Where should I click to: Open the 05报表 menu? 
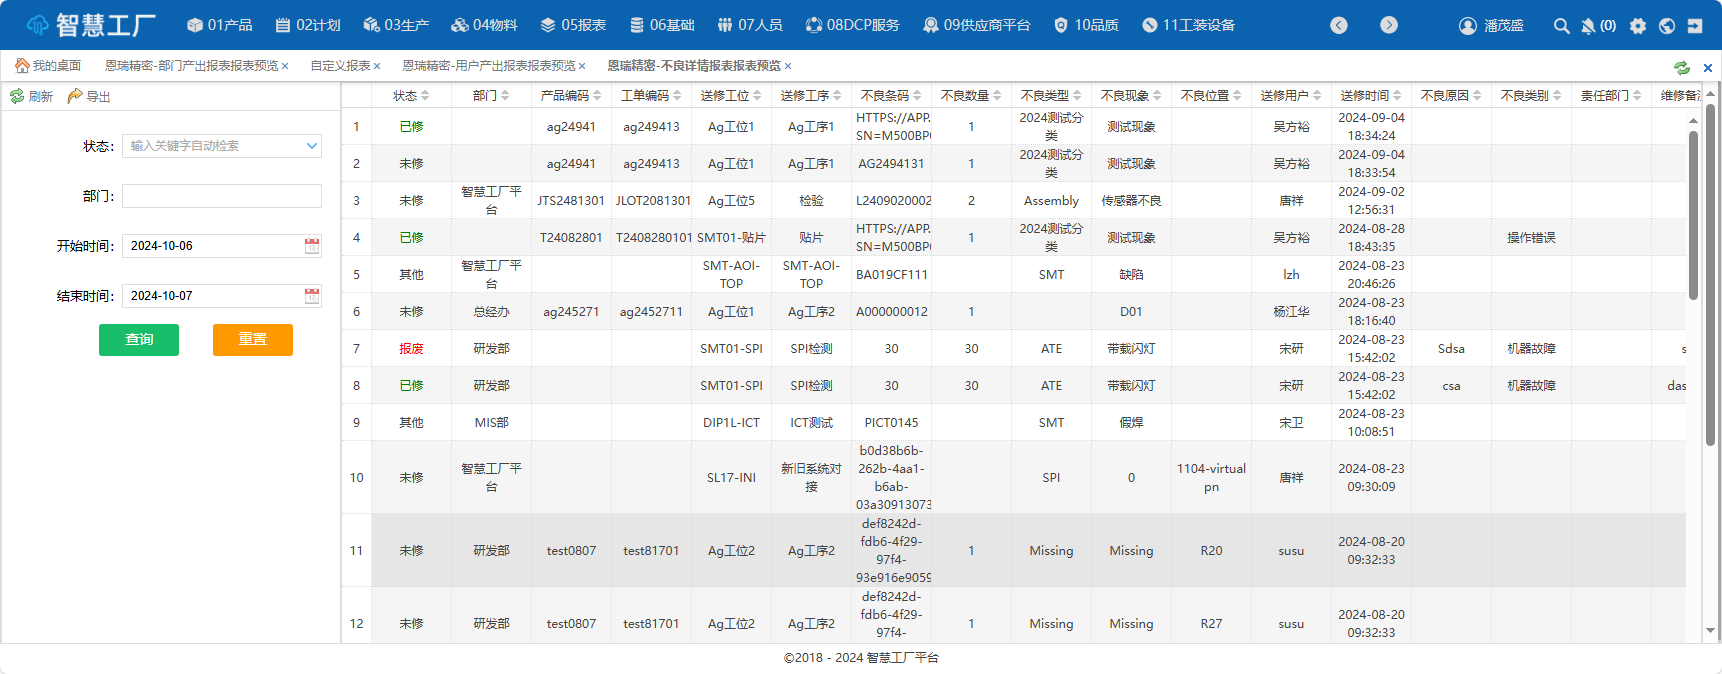point(573,25)
